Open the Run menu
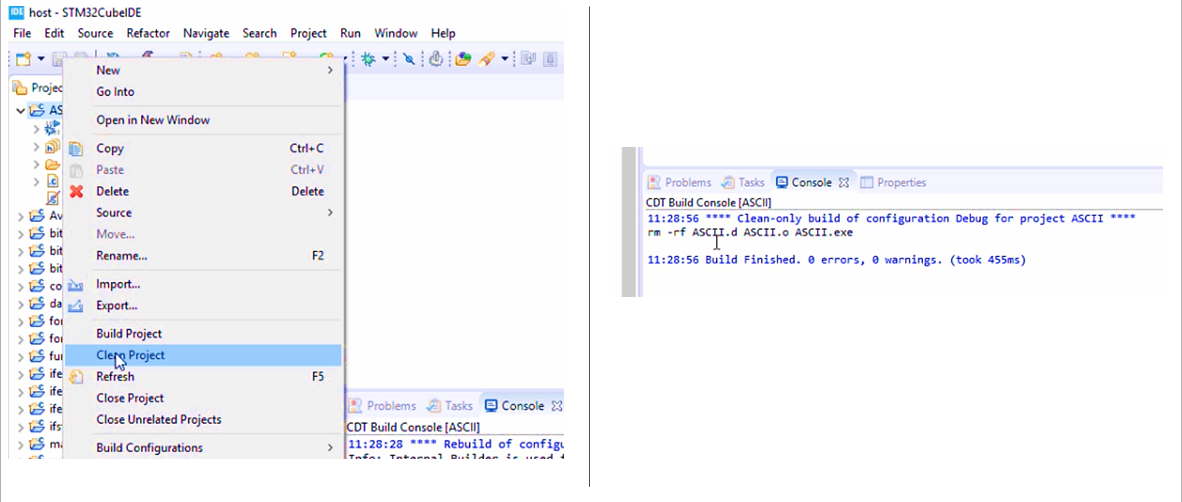This screenshot has width=1182, height=502. click(x=350, y=33)
